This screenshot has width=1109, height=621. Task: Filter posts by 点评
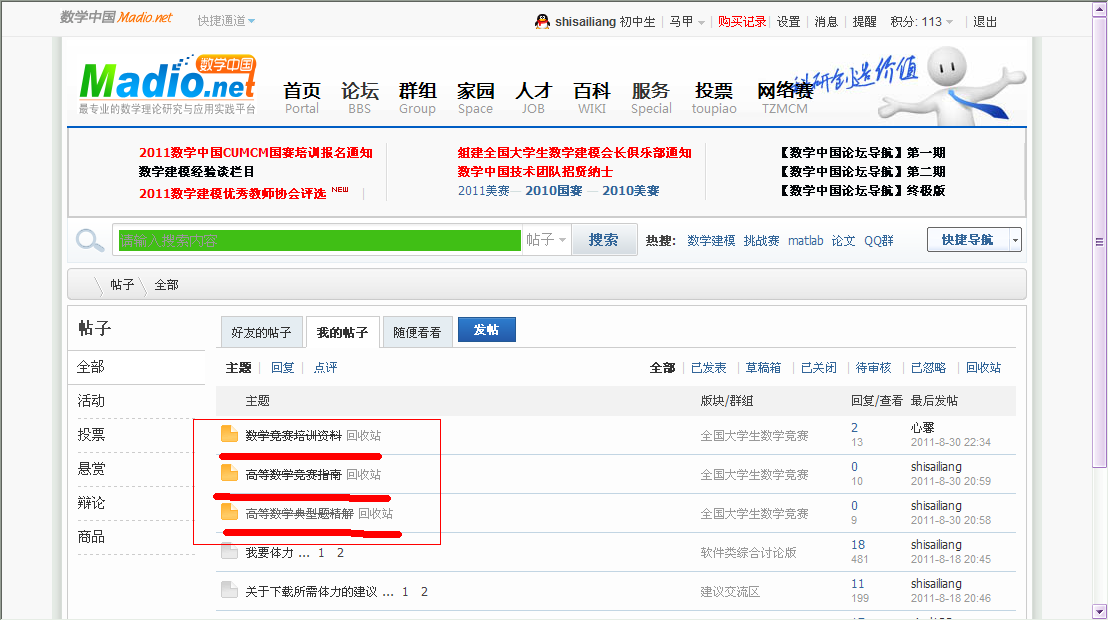pos(325,368)
